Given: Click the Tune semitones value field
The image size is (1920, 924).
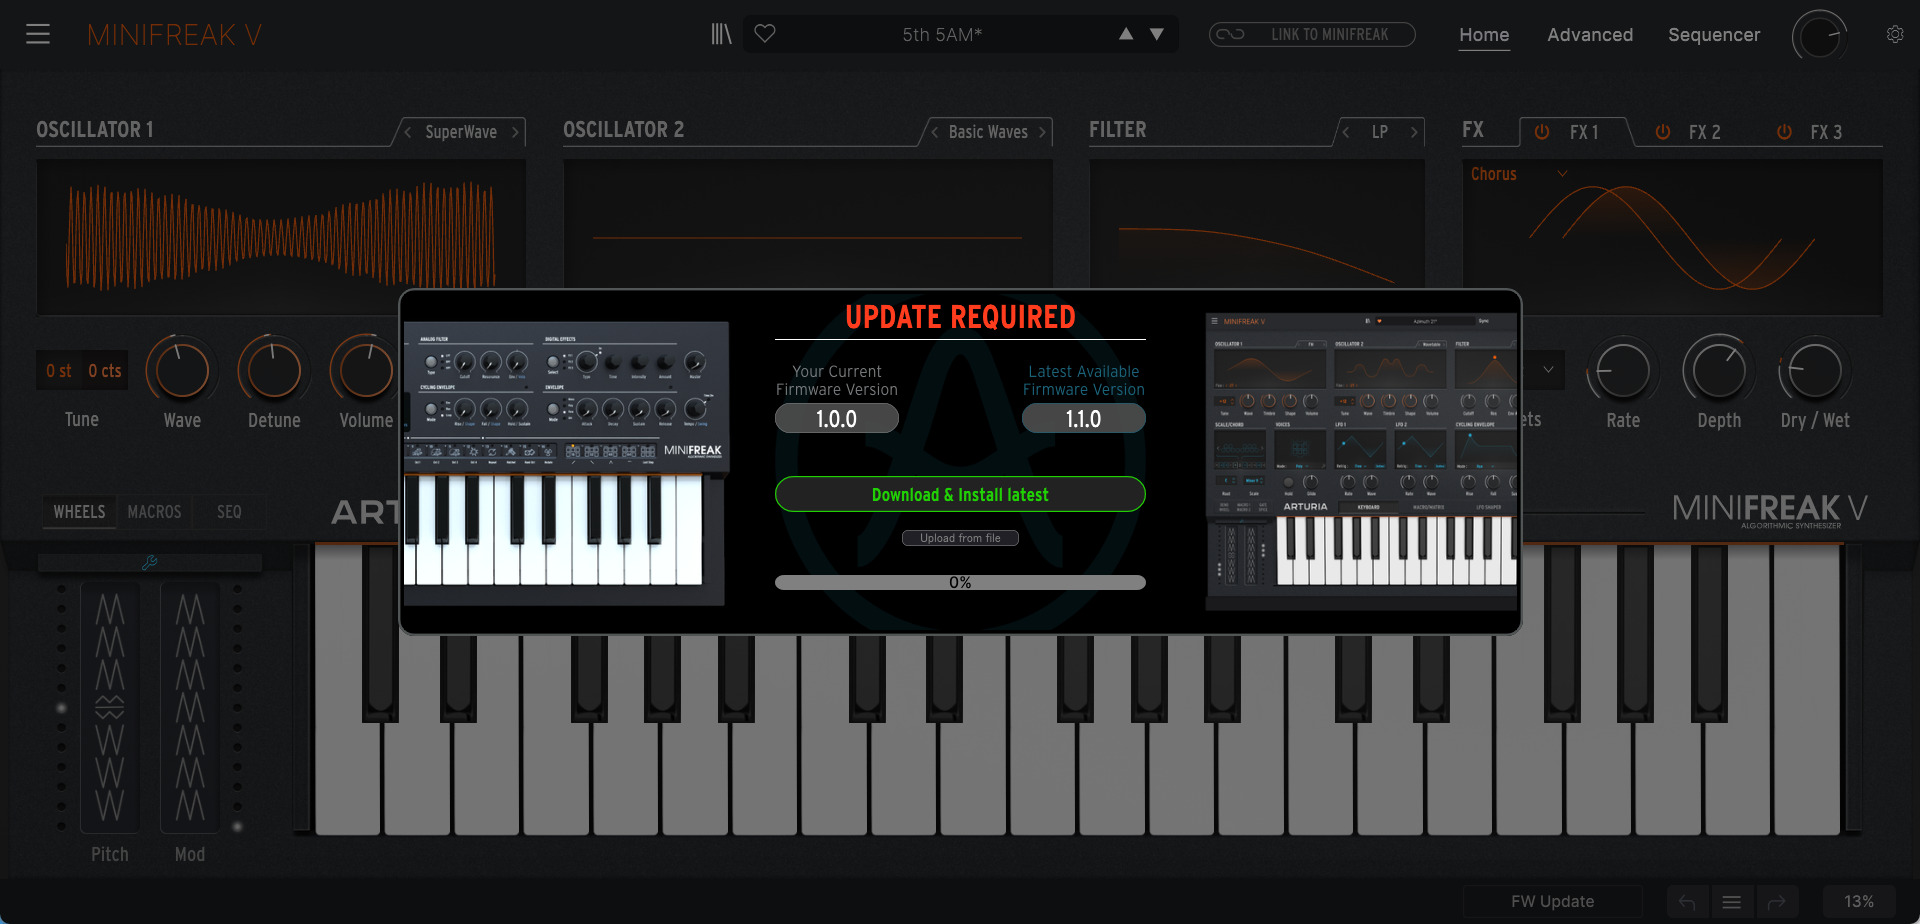Looking at the screenshot, I should (59, 371).
